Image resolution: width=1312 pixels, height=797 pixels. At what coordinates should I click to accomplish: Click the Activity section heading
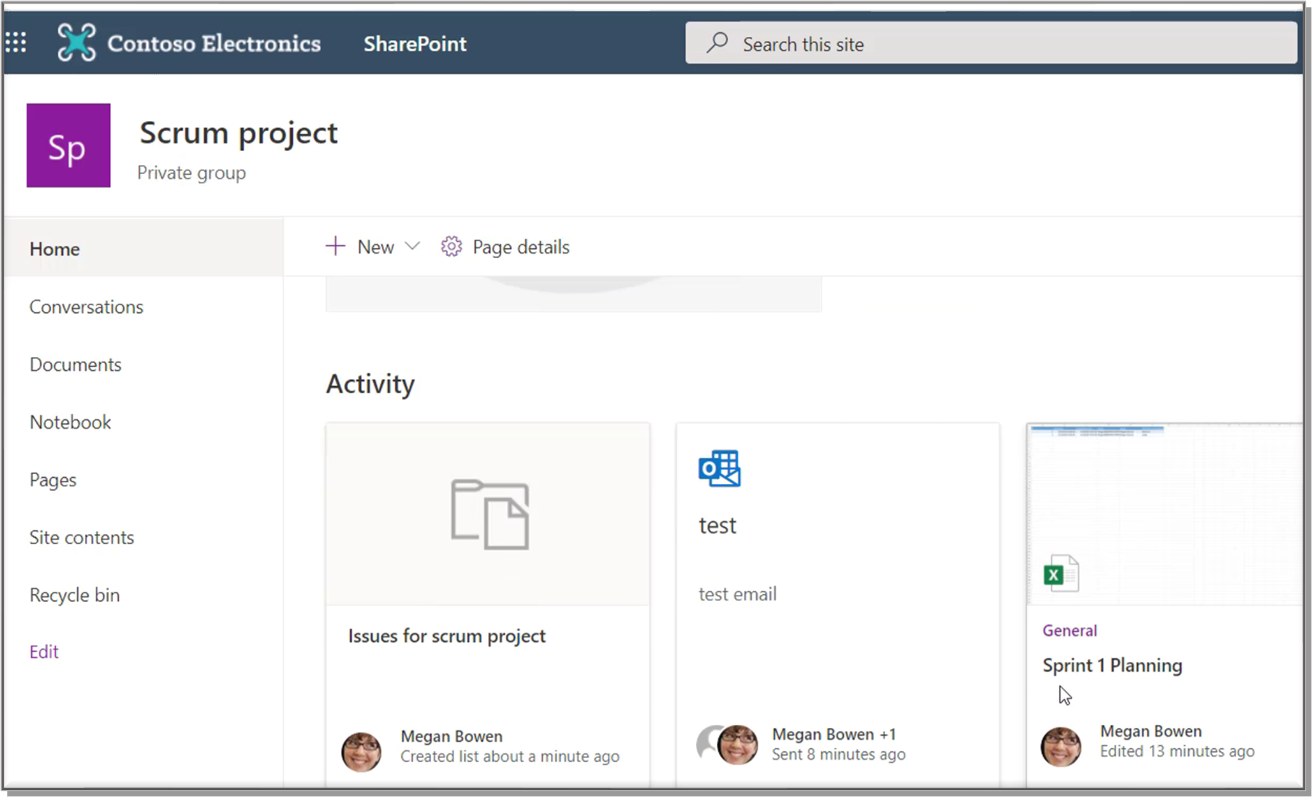tap(370, 384)
